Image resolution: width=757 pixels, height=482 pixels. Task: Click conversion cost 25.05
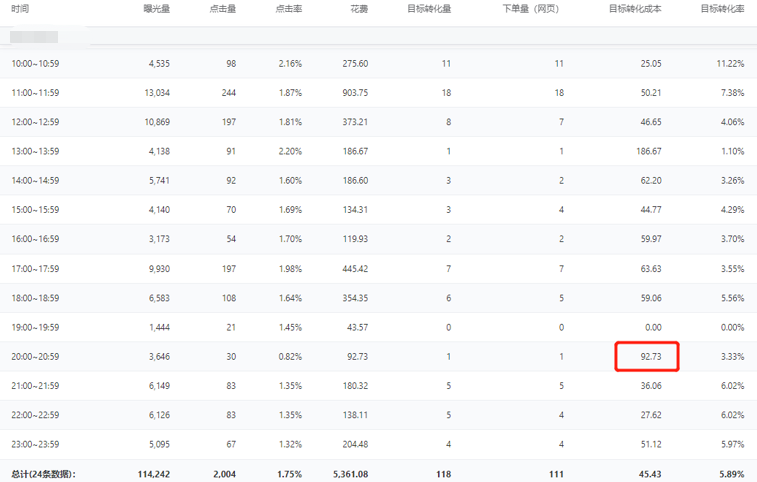coord(651,64)
